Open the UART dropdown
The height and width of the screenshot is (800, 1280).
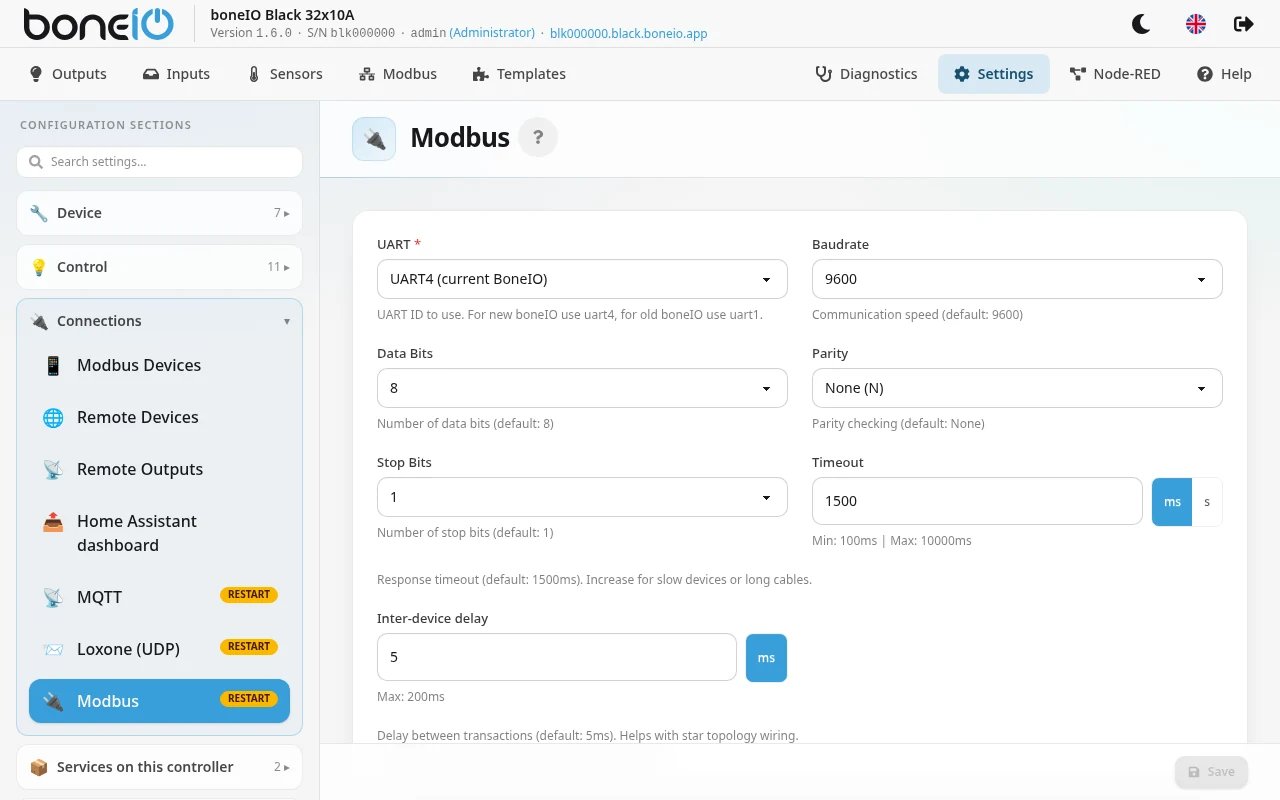pyautogui.click(x=582, y=279)
